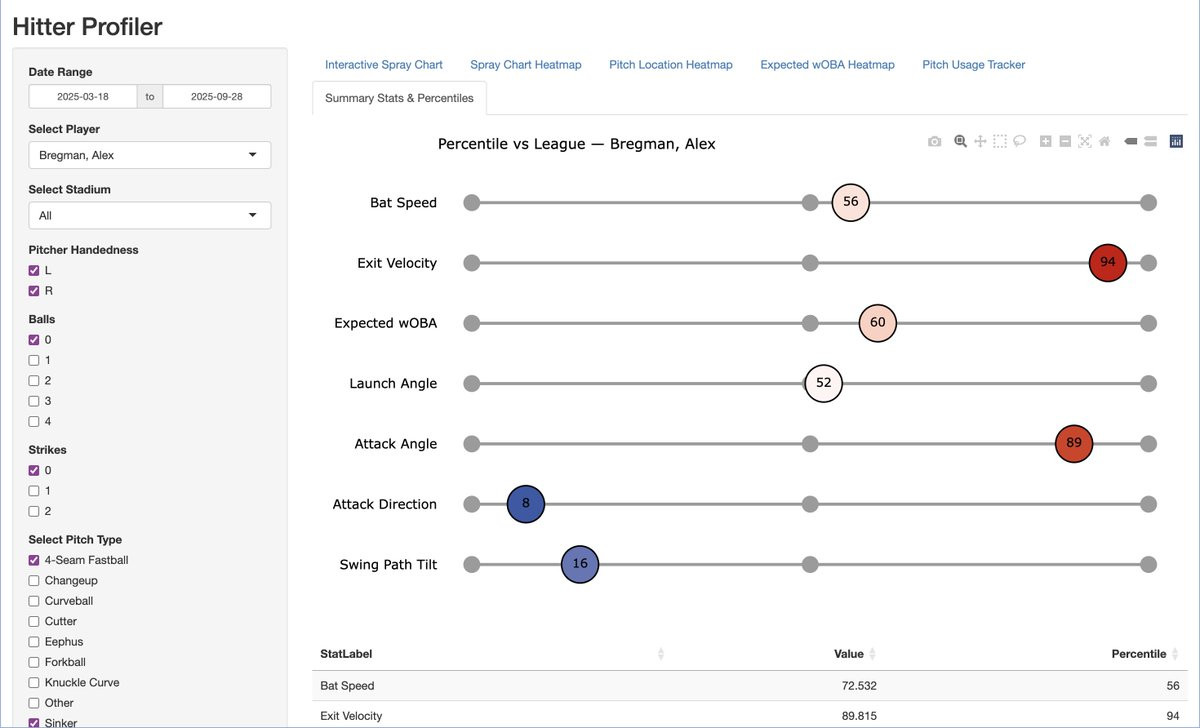Choose the Box Select tool
1200x728 pixels.
(1000, 142)
